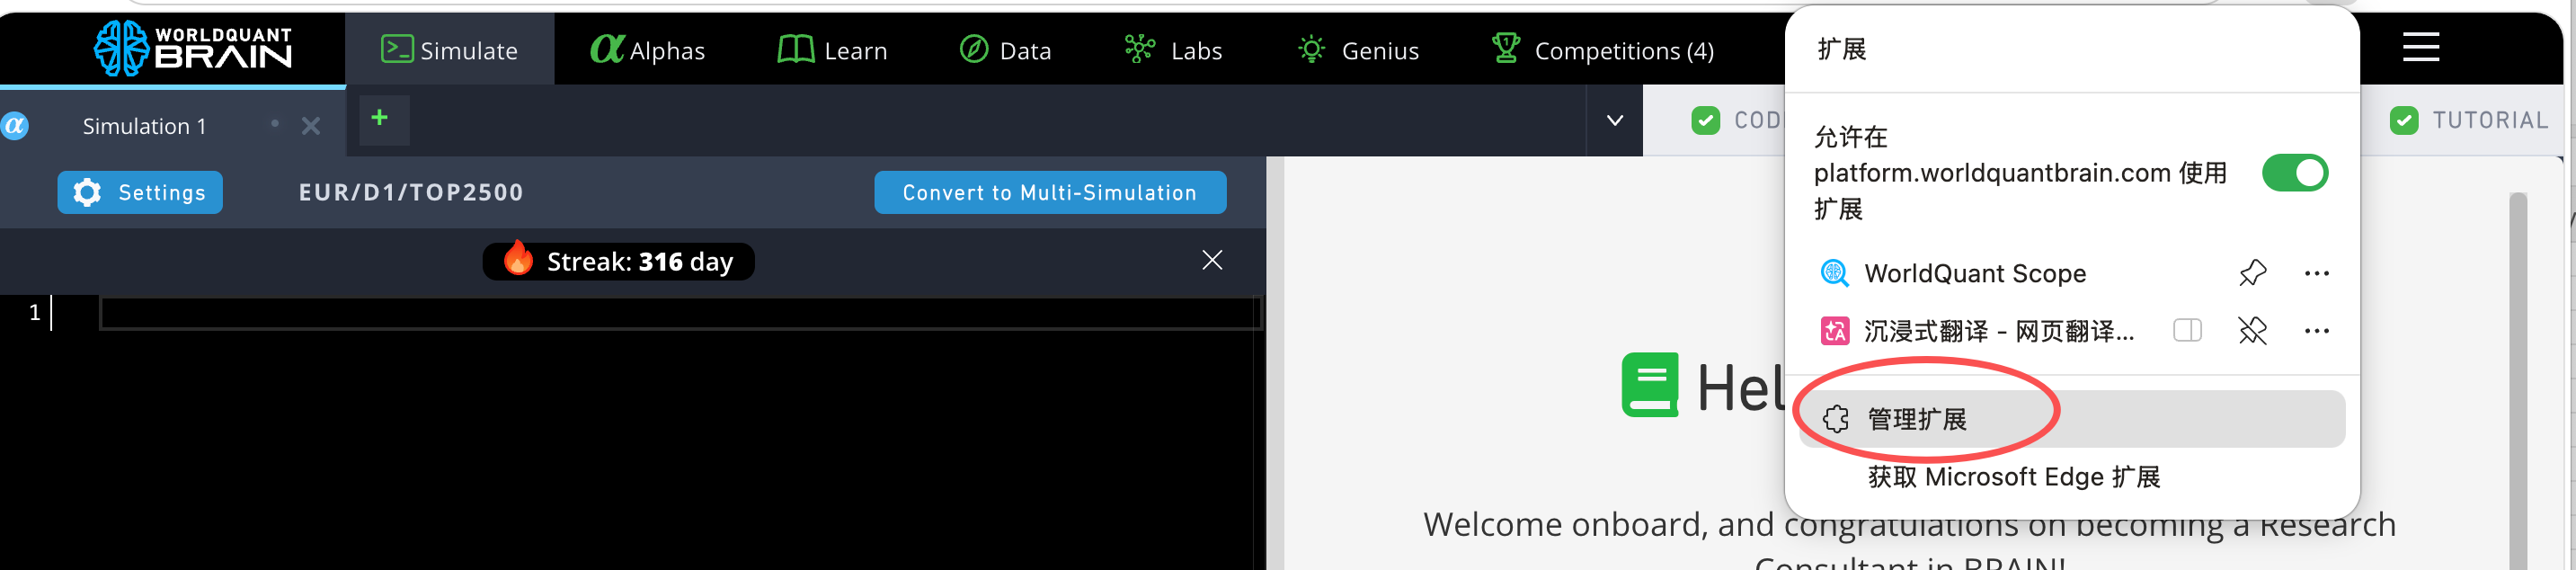Image resolution: width=2576 pixels, height=570 pixels.
Task: Check the TUTORIAL checkbox
Action: point(2404,121)
